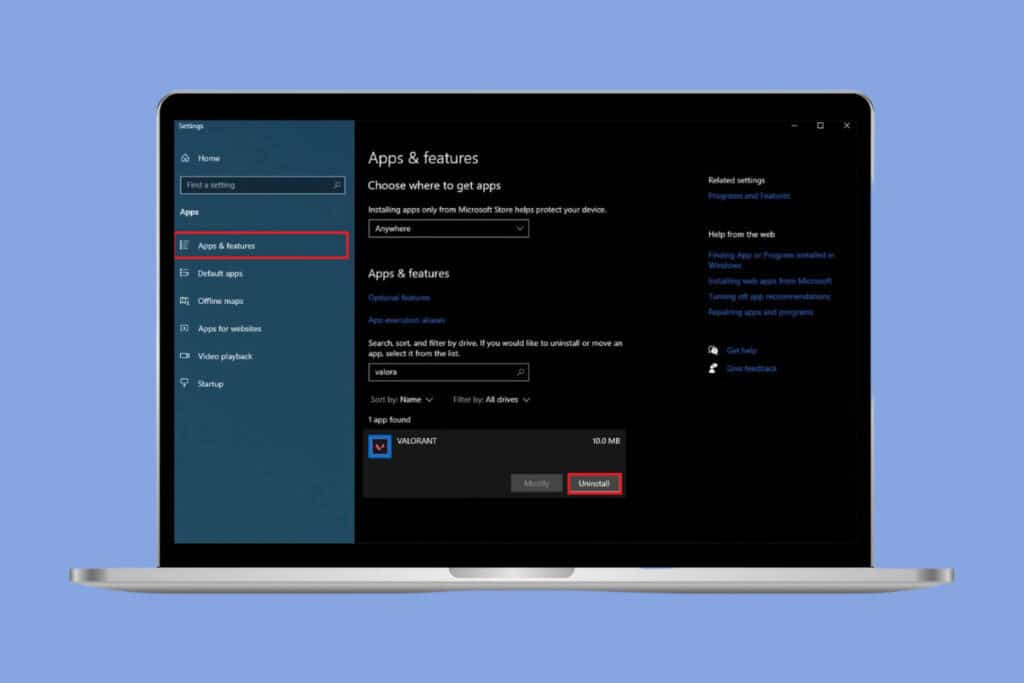The image size is (1024, 683).
Task: Click the search magnifier in Find a setting
Action: 337,185
